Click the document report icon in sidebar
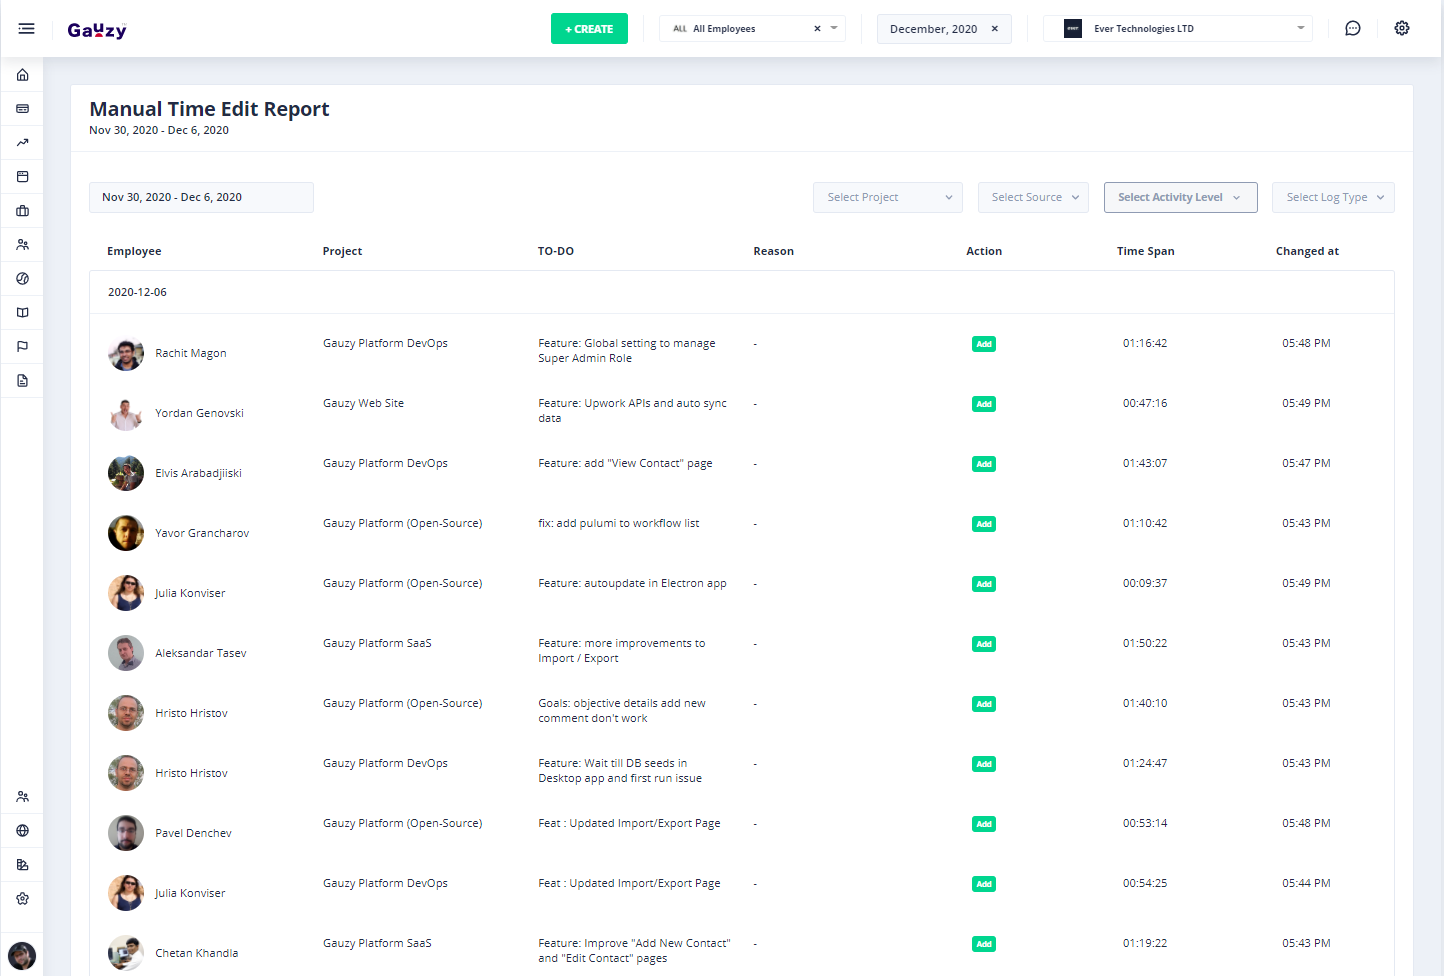The image size is (1444, 976). tap(22, 381)
